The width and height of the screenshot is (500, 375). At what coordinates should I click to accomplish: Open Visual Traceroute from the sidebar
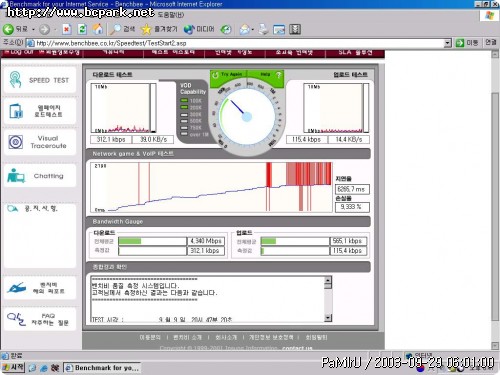(x=40, y=142)
